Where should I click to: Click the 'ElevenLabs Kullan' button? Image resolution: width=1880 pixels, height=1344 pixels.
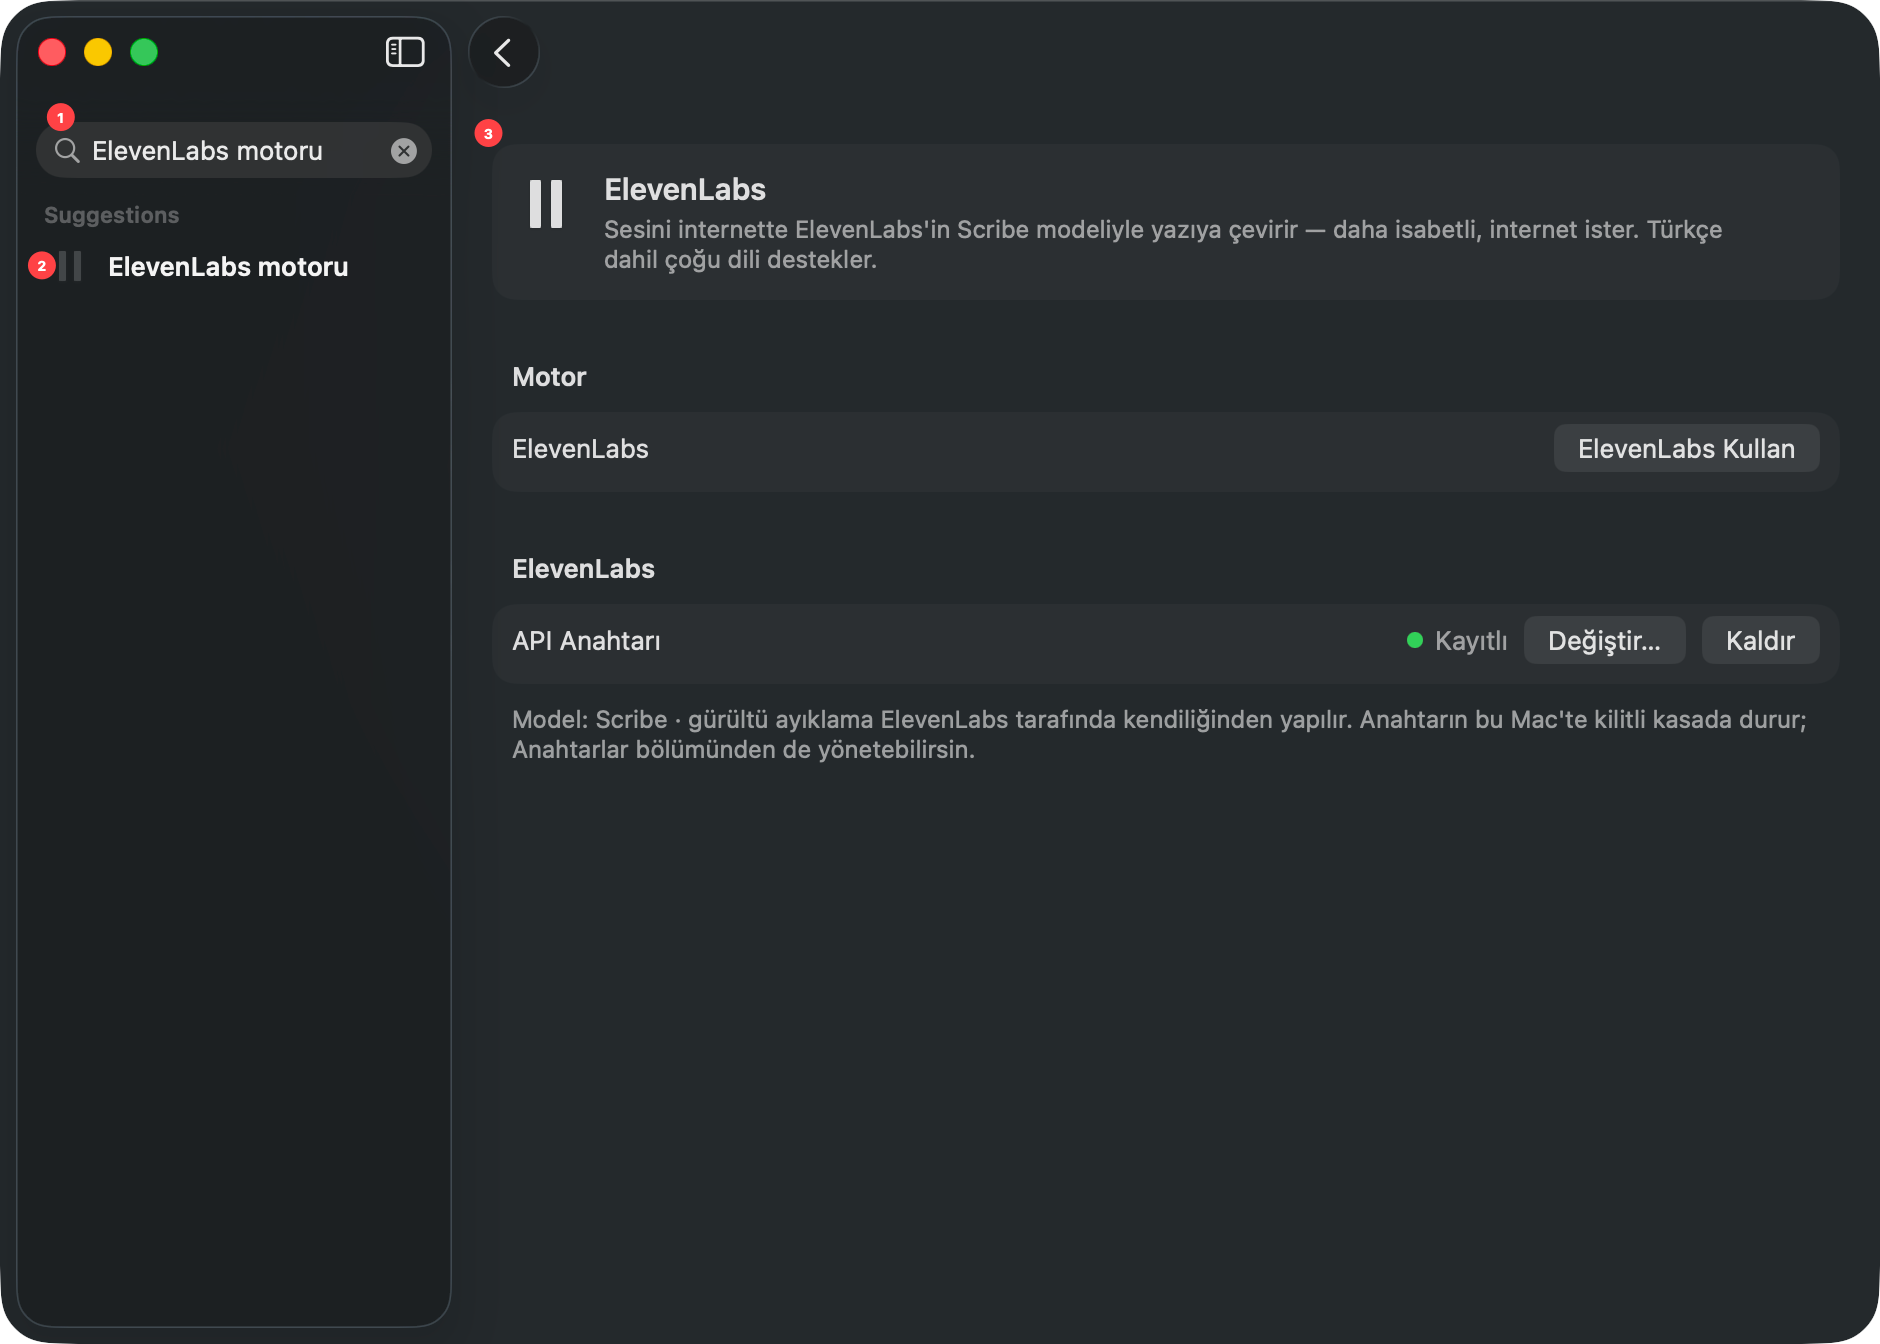tap(1686, 449)
